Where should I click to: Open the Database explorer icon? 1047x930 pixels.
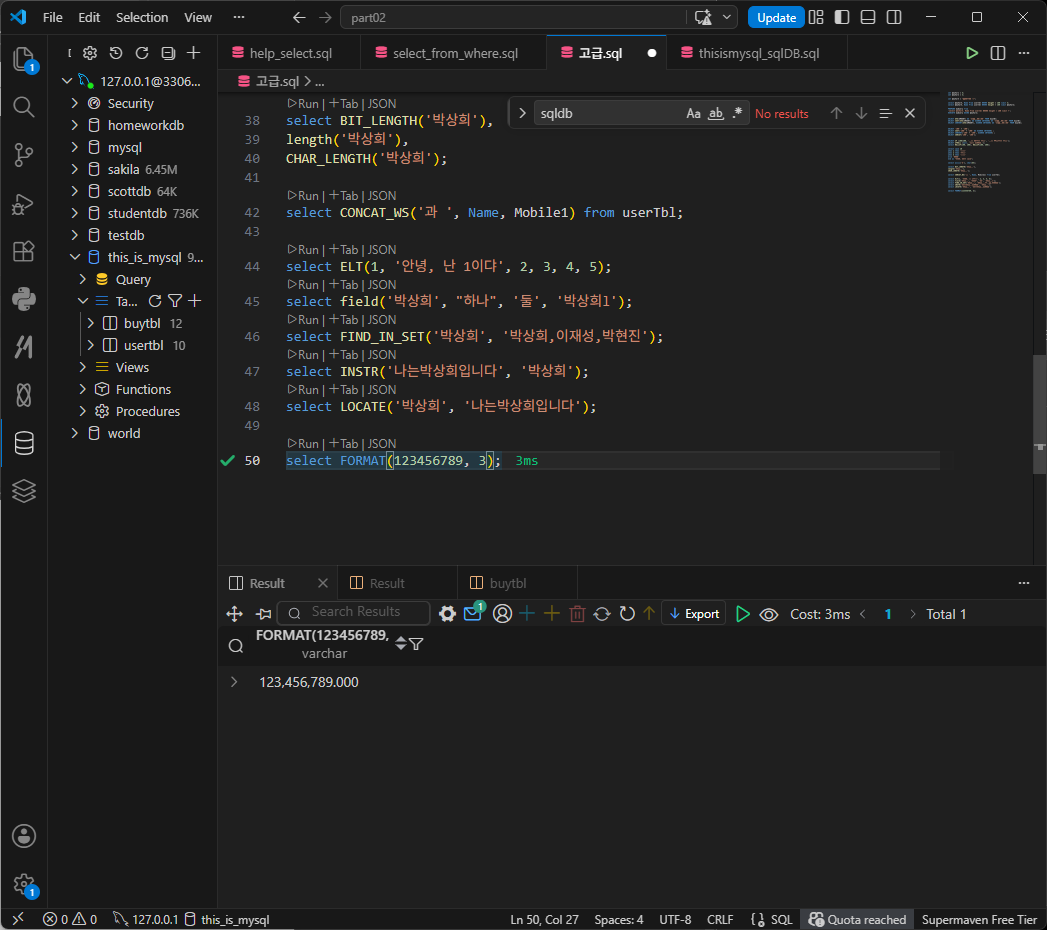24,443
